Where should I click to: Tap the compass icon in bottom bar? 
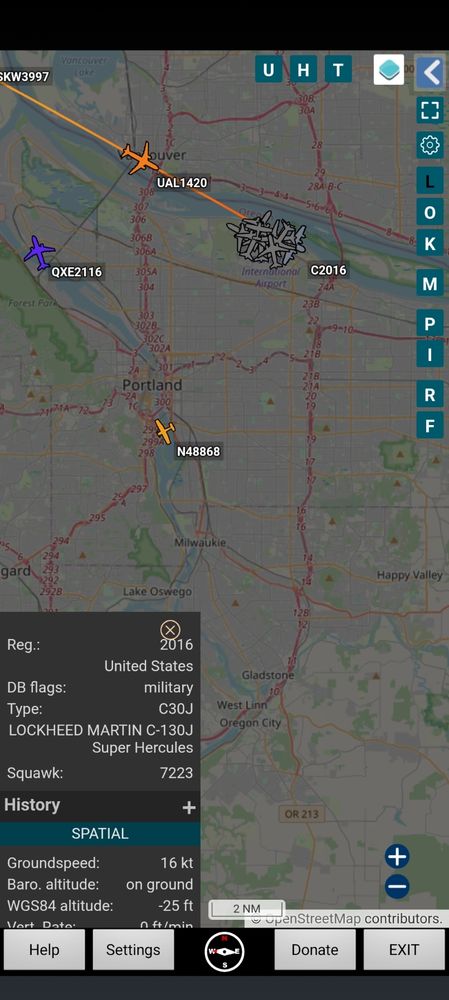pyautogui.click(x=224, y=951)
